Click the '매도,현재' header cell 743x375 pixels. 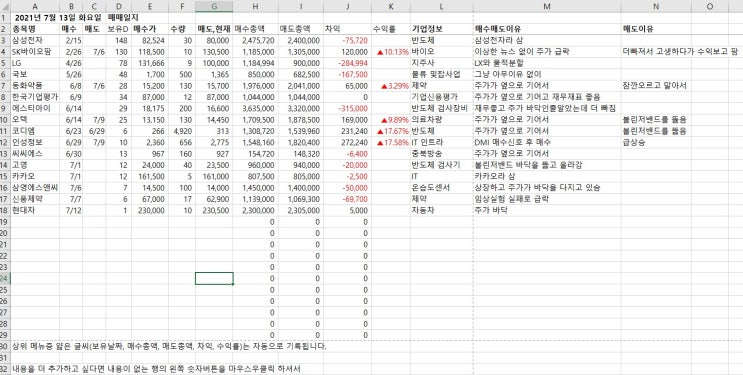pyautogui.click(x=214, y=29)
